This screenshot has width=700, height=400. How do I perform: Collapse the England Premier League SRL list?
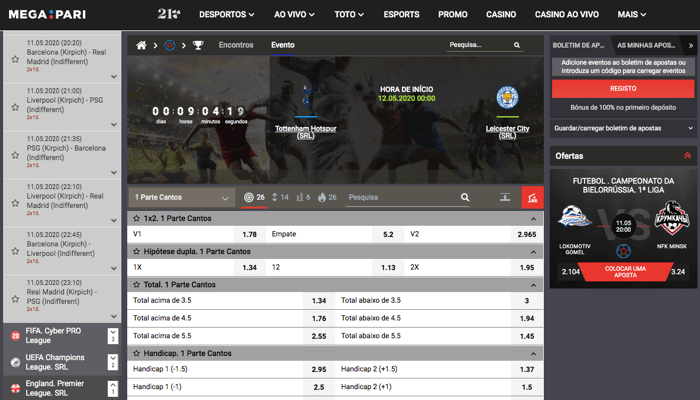[113, 388]
